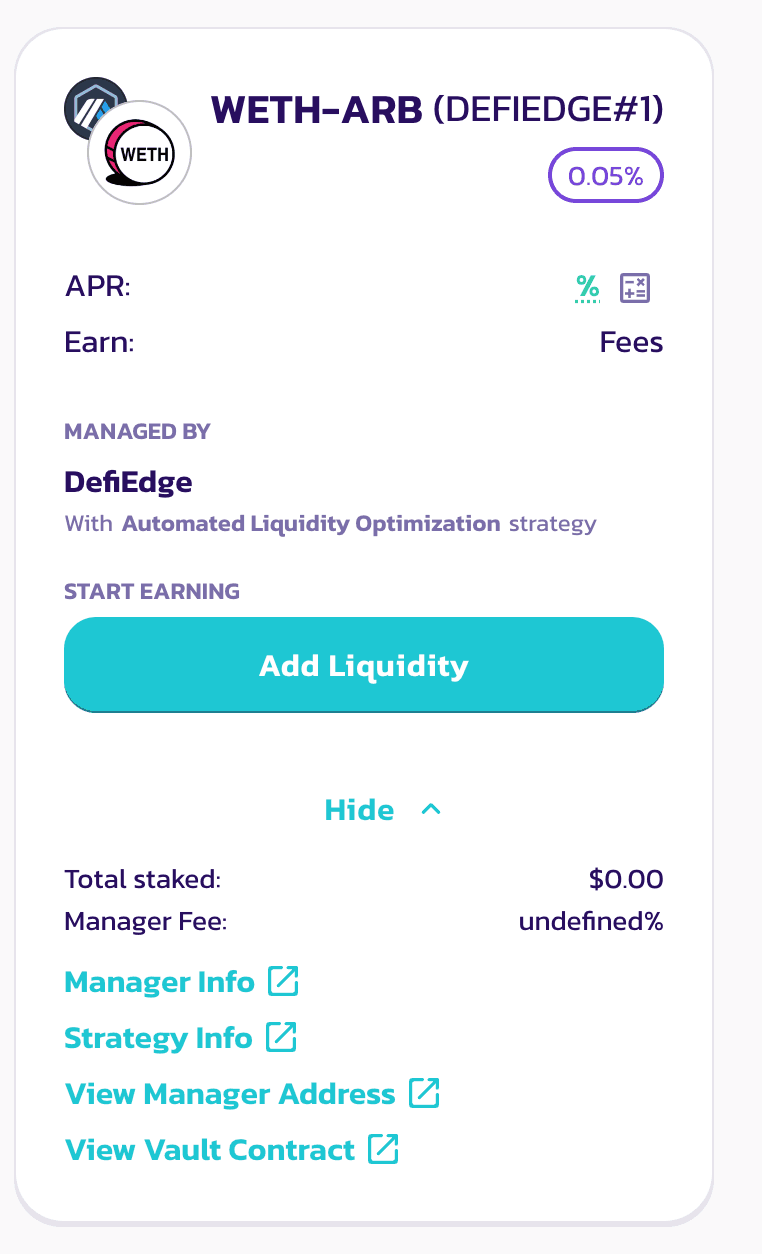Click the DefiEdge manager name
This screenshot has width=762, height=1254.
[x=128, y=483]
